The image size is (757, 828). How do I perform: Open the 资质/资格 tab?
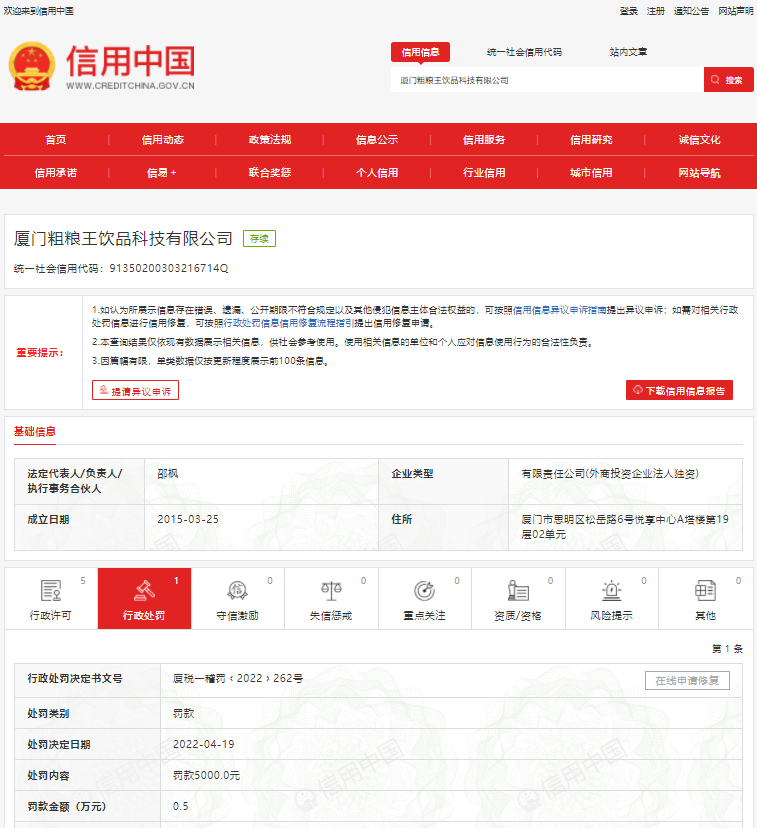pos(518,599)
